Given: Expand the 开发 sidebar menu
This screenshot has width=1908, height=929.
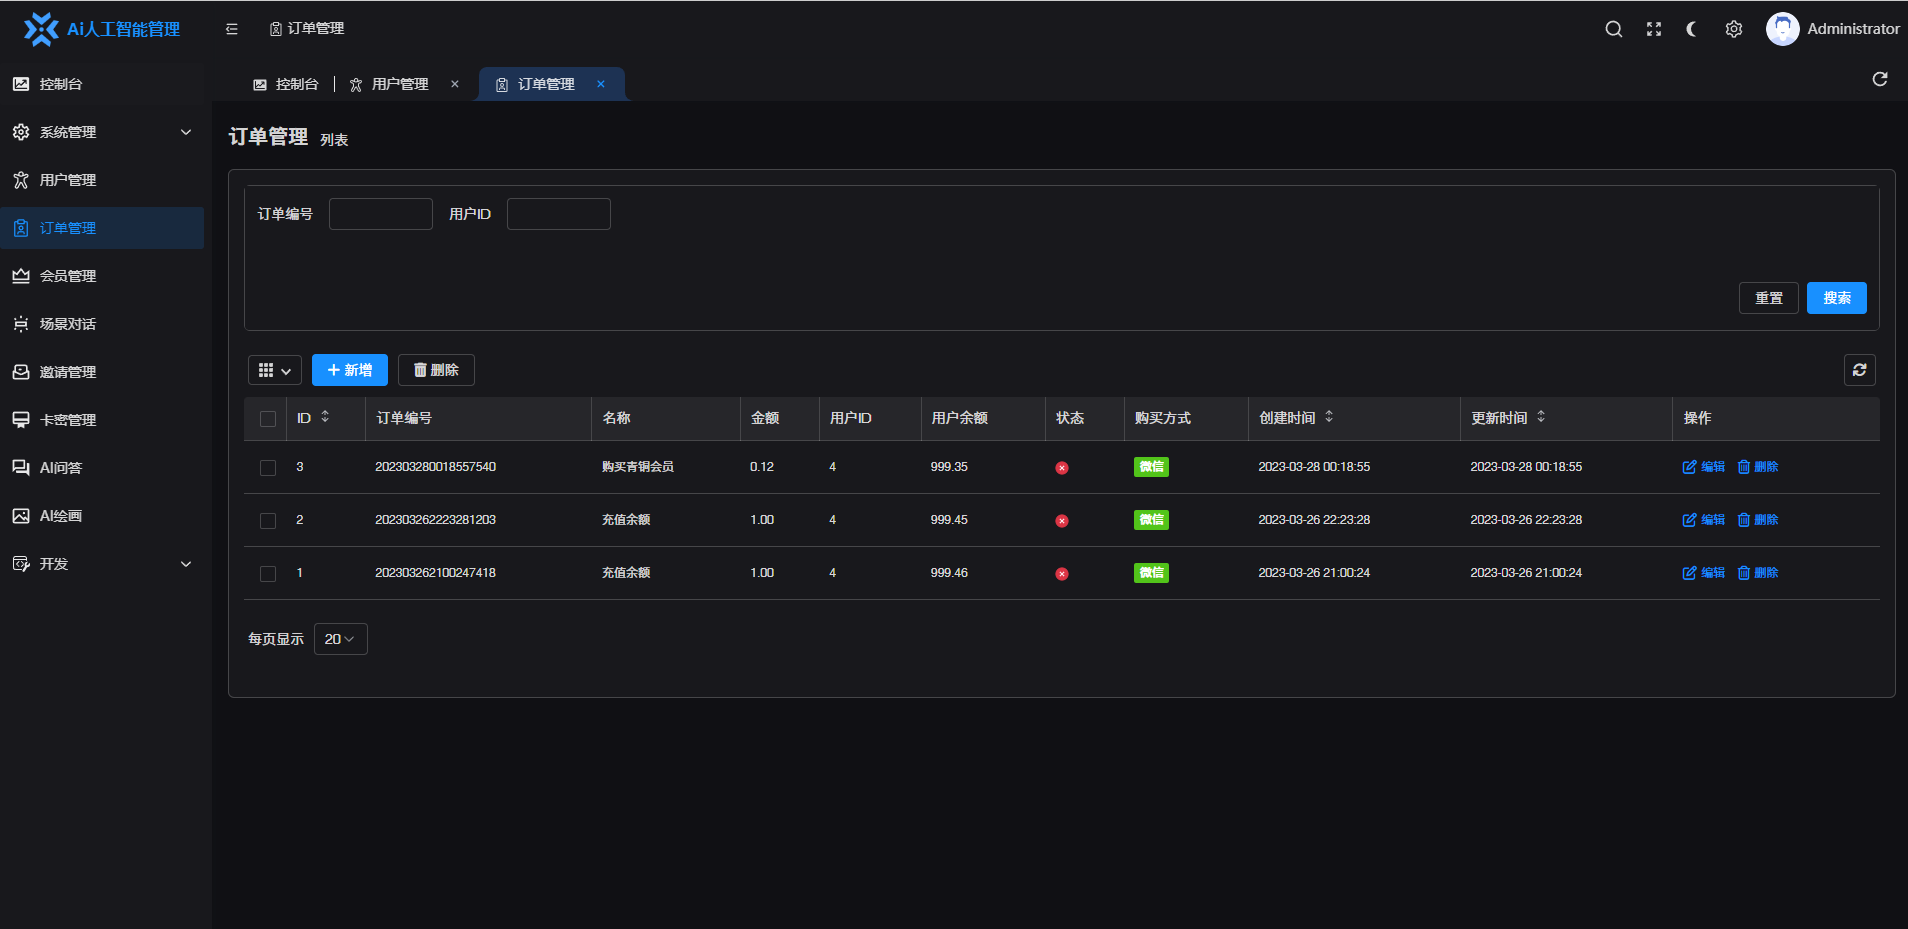Looking at the screenshot, I should (x=102, y=564).
